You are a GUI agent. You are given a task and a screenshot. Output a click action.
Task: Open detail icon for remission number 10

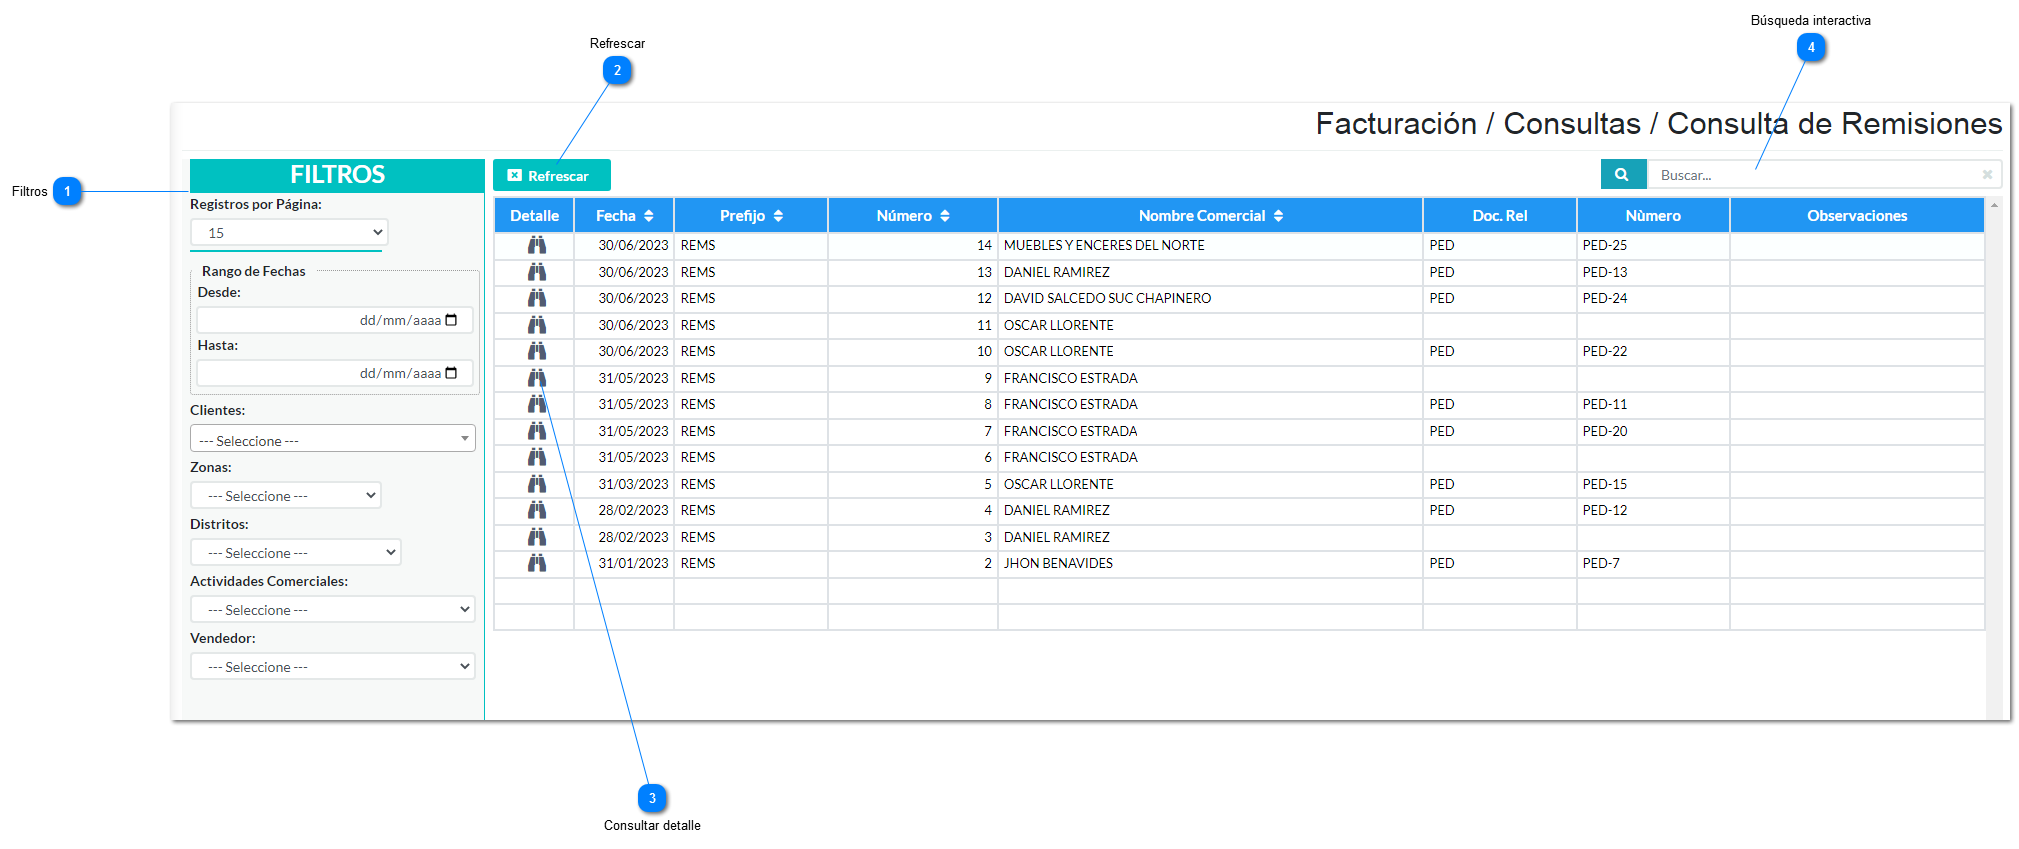(x=537, y=351)
